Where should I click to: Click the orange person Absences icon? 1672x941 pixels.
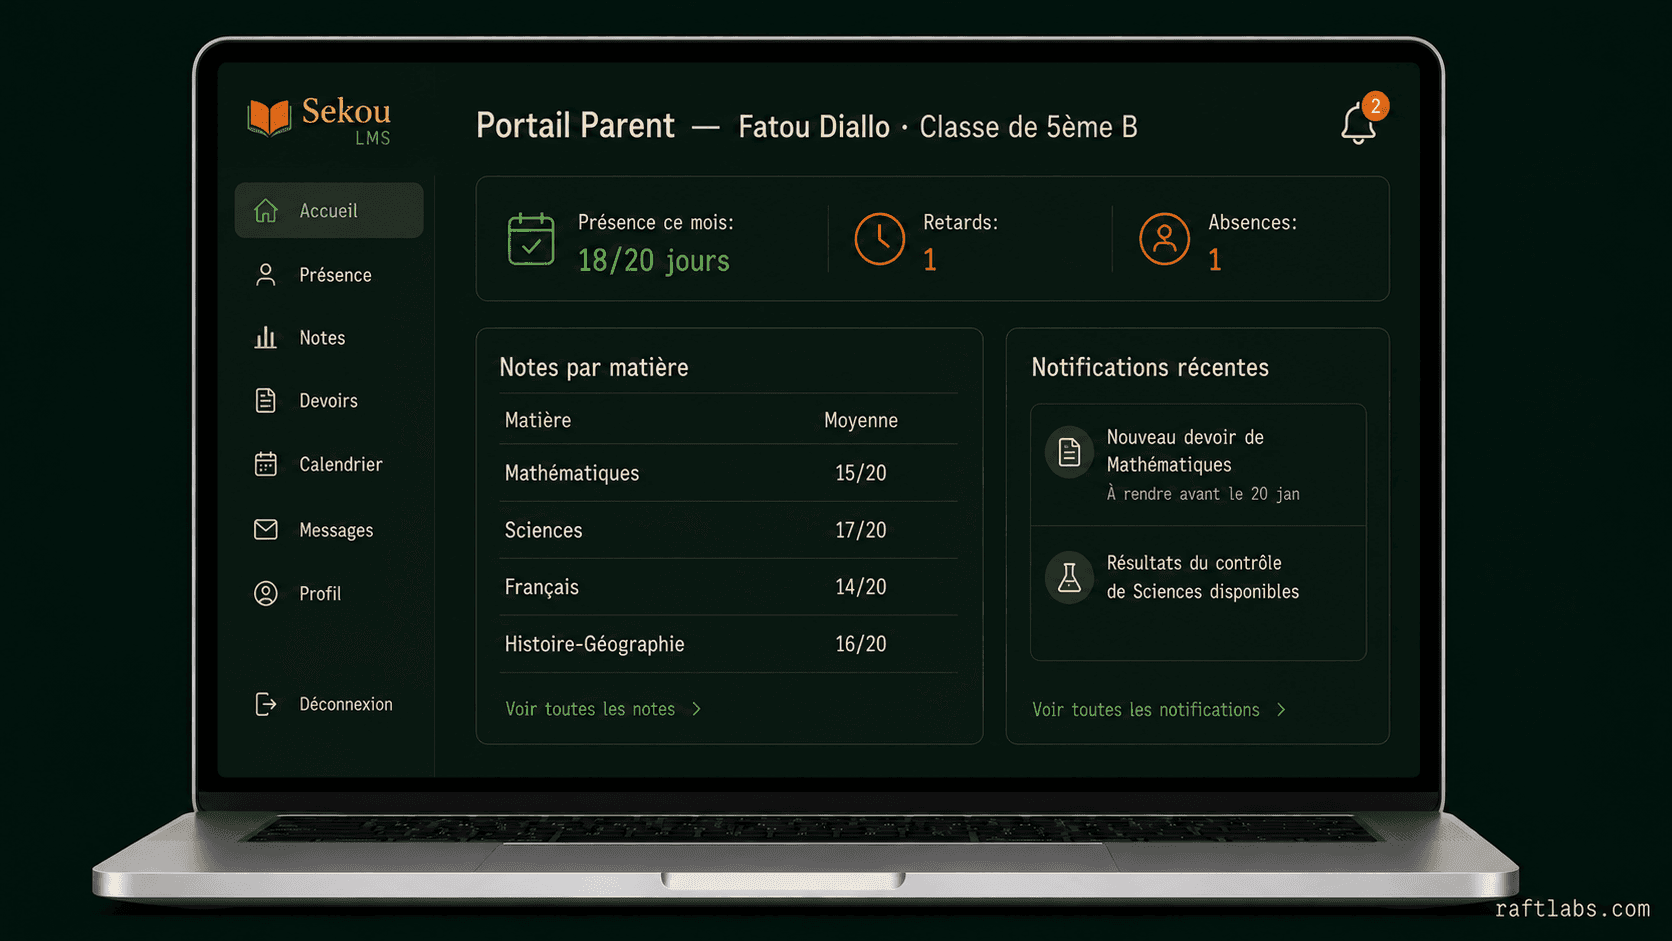[1164, 239]
